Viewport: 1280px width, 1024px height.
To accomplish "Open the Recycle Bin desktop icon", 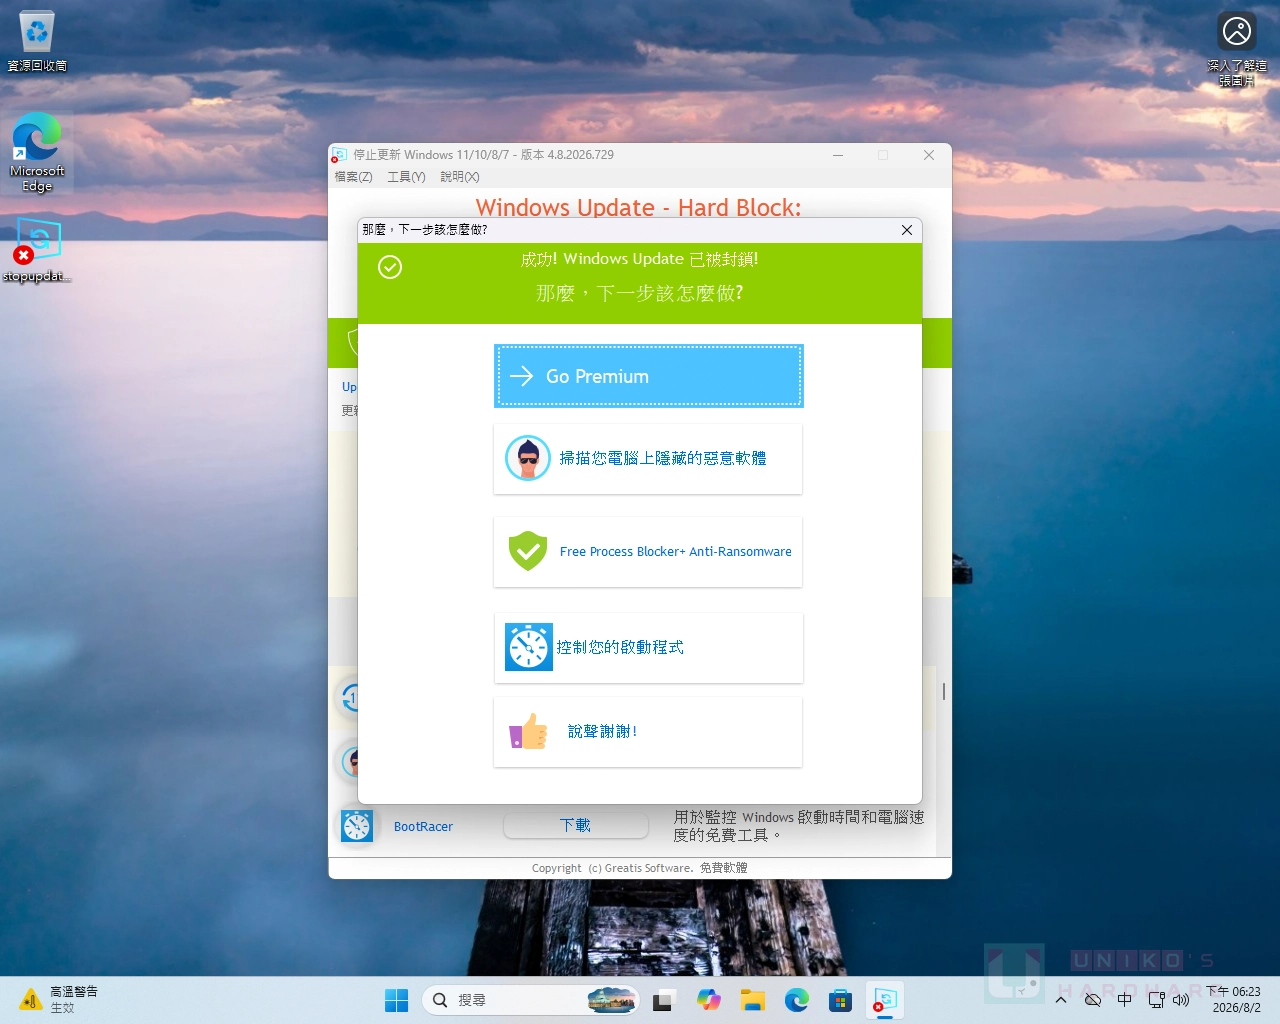I will [x=37, y=41].
